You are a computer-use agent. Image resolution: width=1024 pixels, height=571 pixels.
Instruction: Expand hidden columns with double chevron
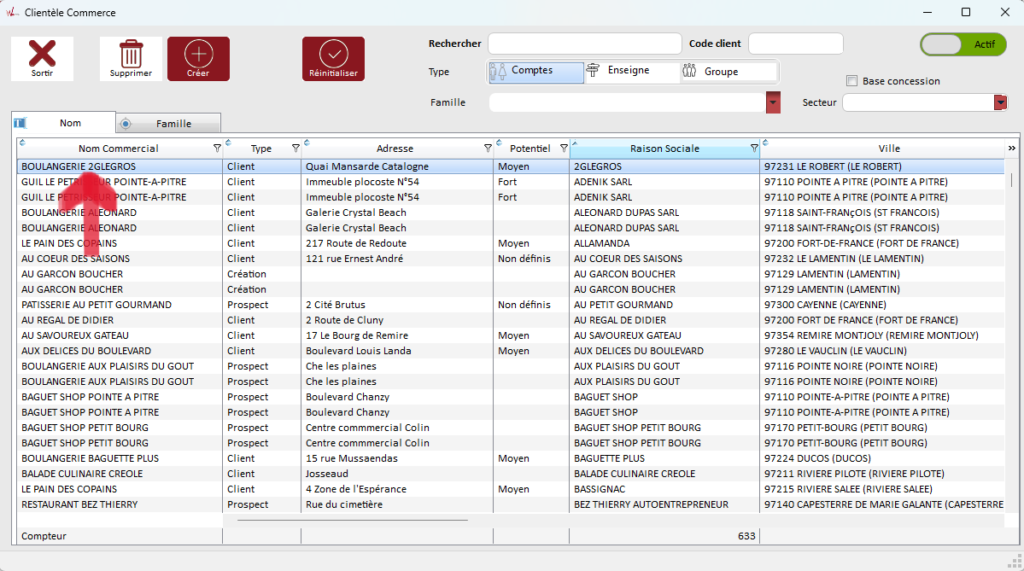click(1011, 148)
